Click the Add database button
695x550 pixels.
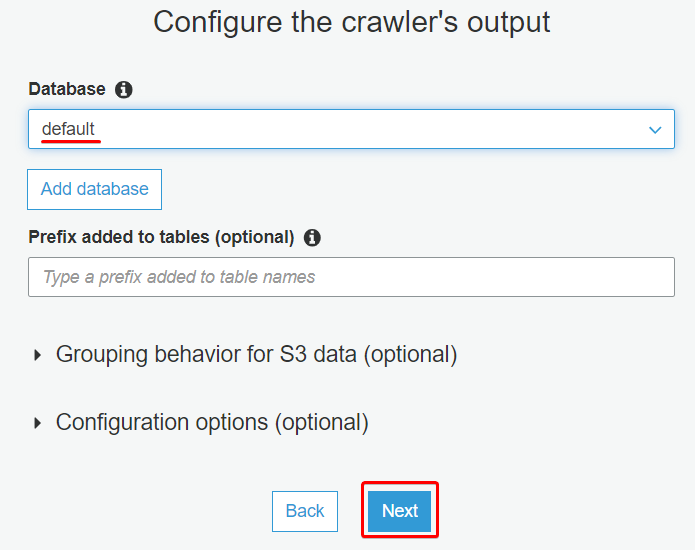coord(94,189)
